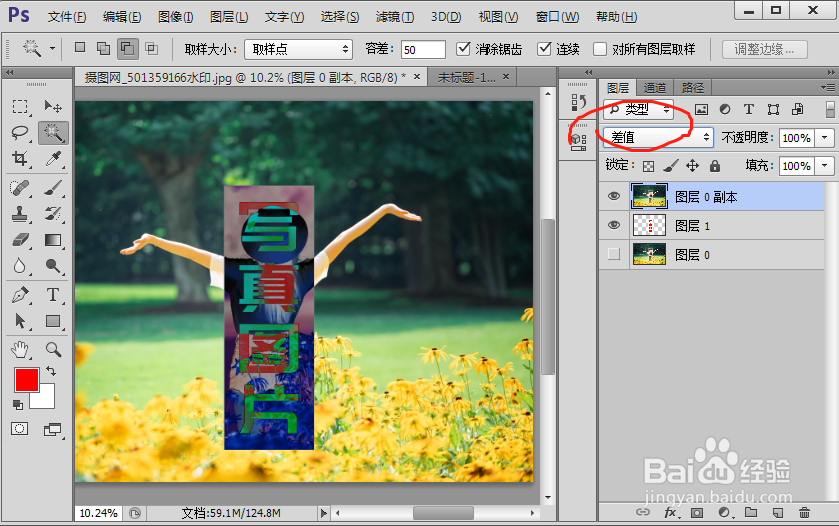Select the Pen tool

coord(20,295)
